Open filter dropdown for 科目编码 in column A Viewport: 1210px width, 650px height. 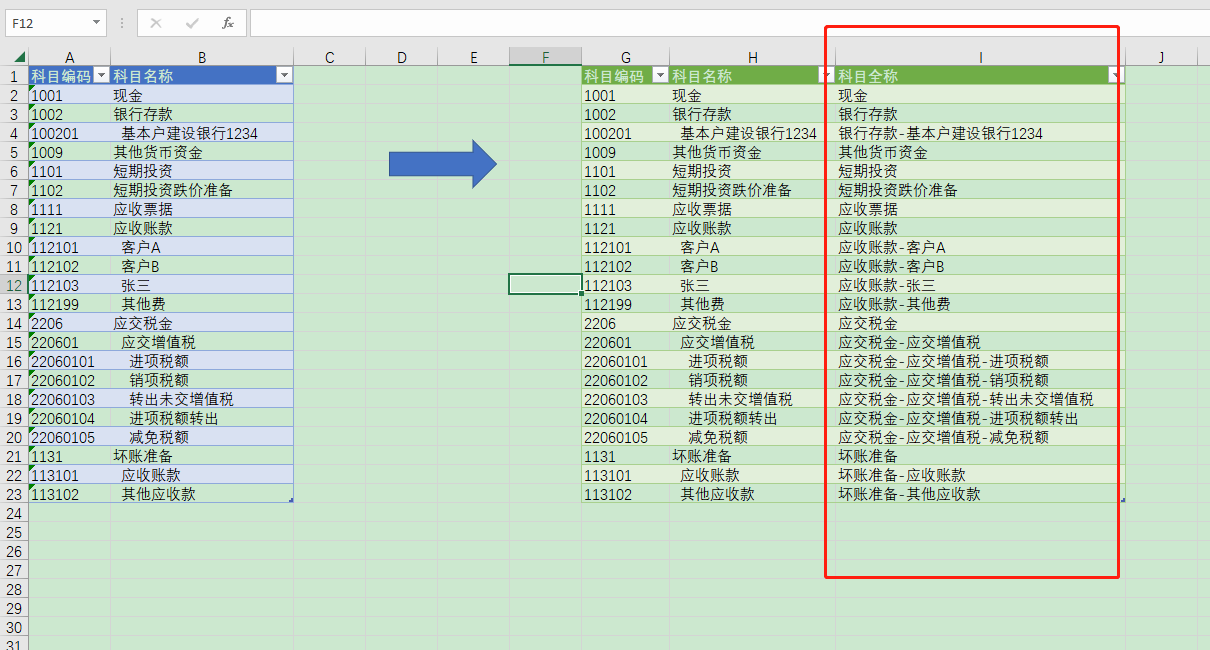click(101, 76)
